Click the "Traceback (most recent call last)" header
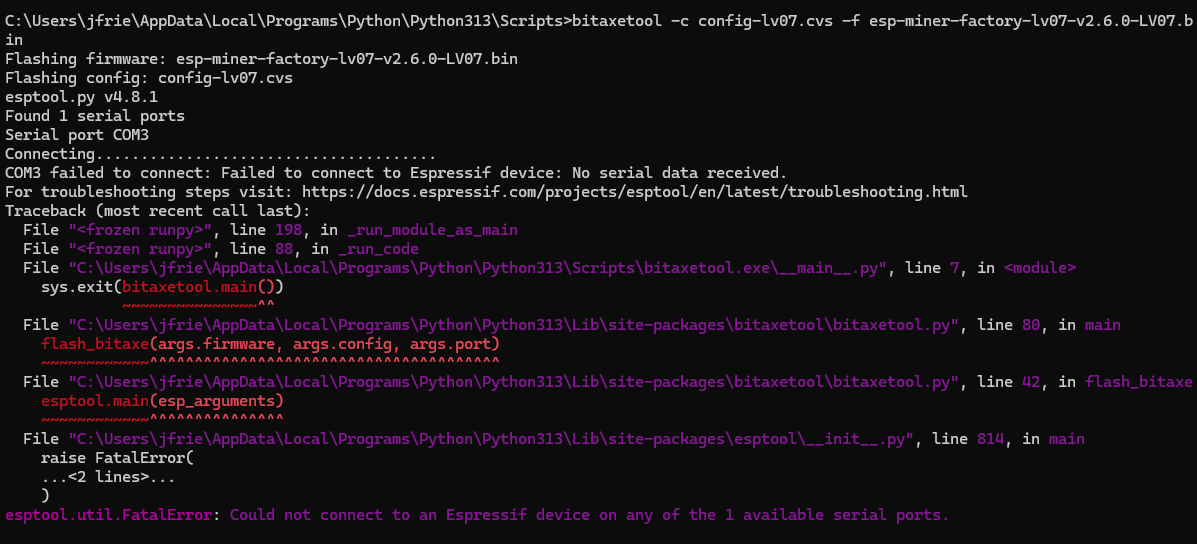The height and width of the screenshot is (544, 1197). (158, 211)
